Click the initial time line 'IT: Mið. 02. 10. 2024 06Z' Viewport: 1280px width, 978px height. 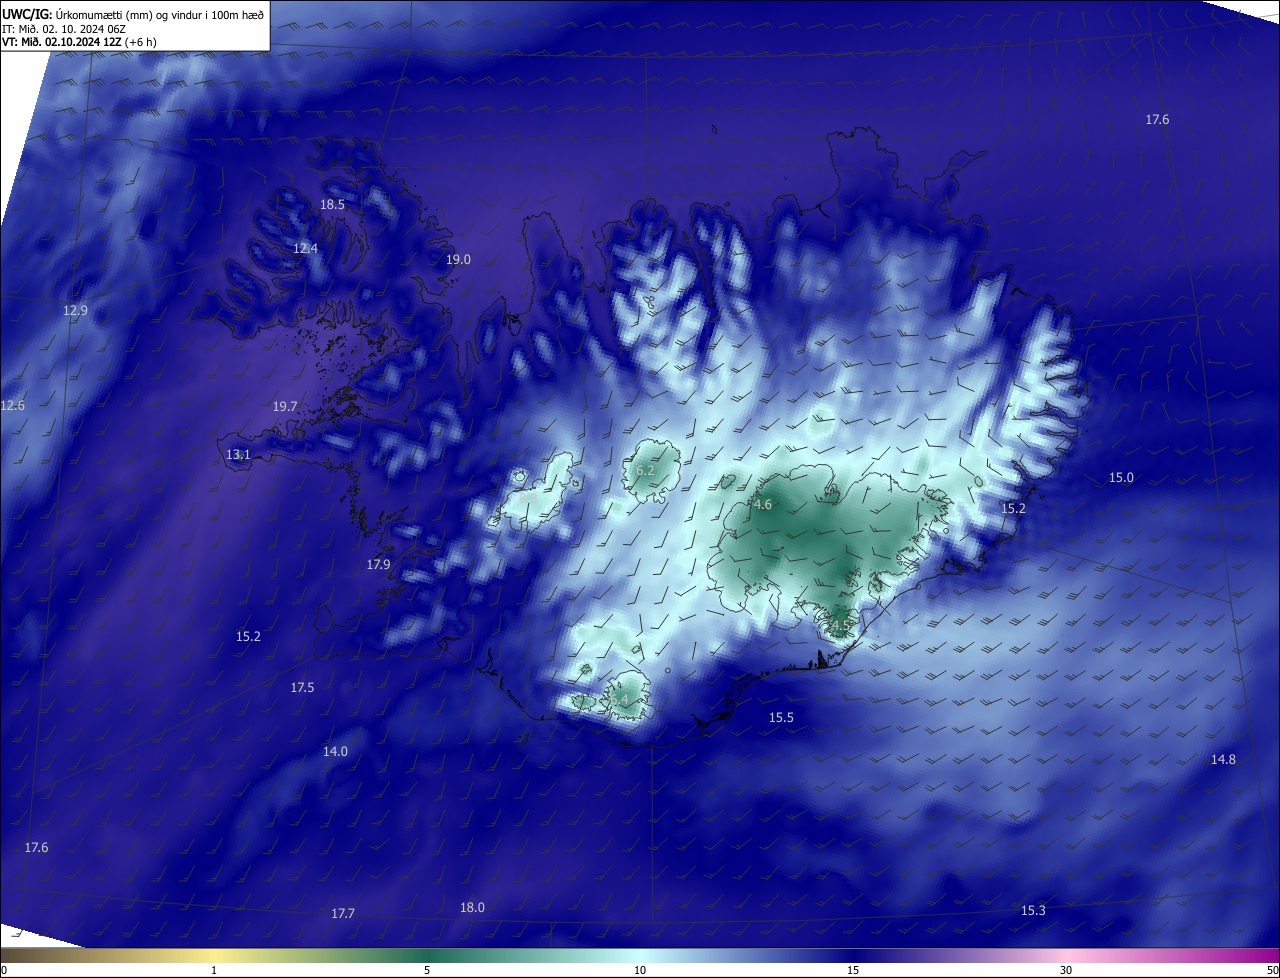[63, 28]
